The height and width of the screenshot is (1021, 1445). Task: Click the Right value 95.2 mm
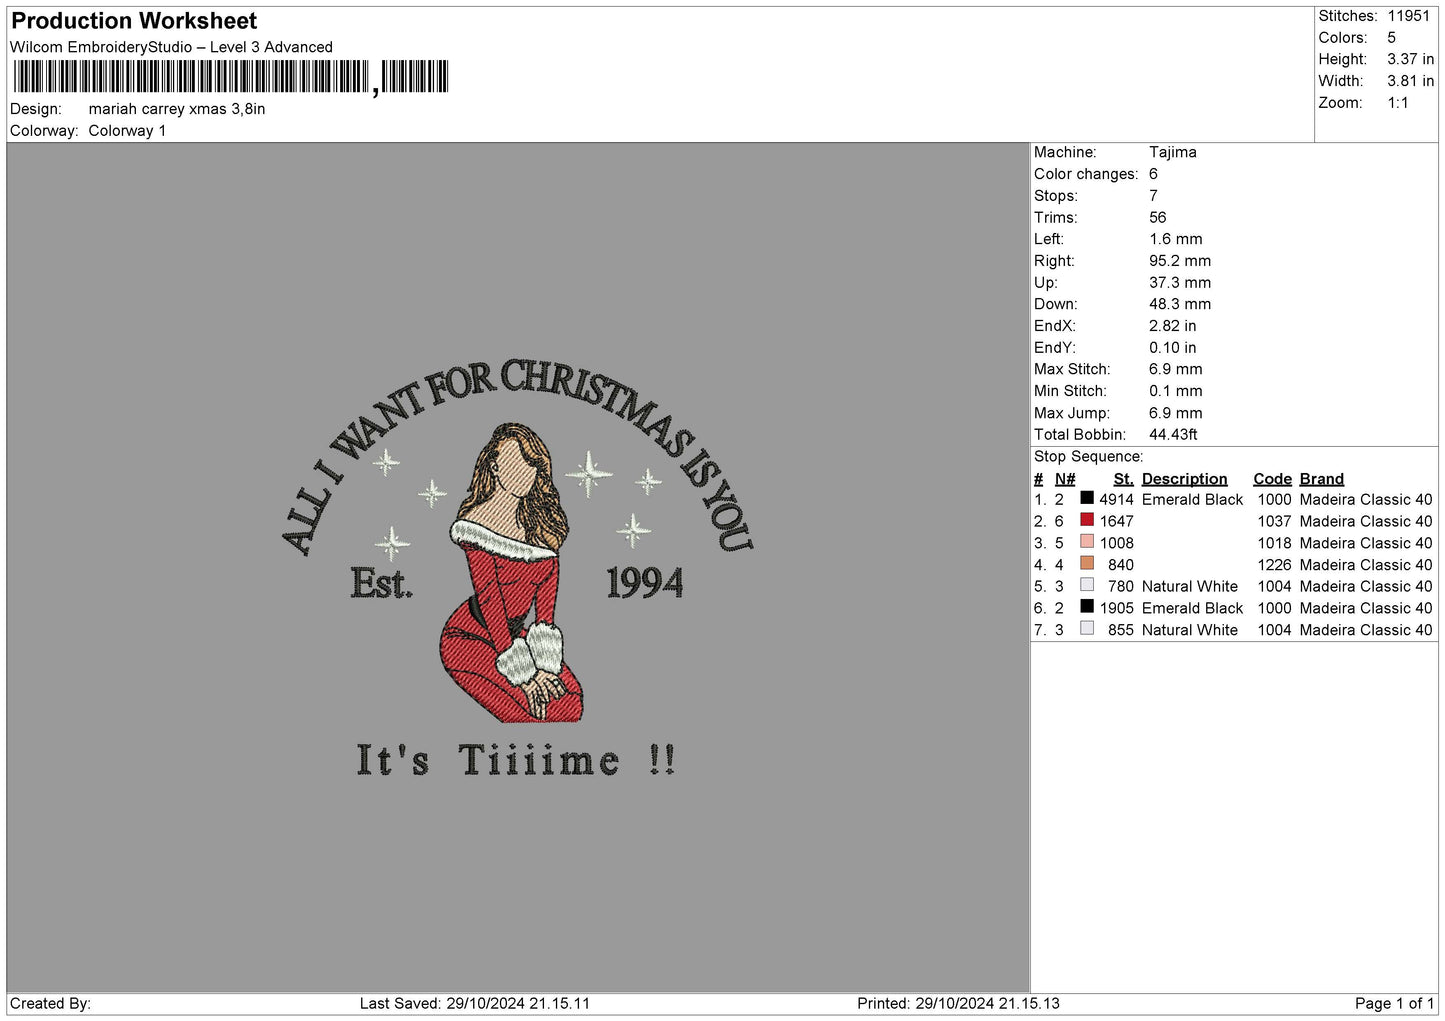click(1180, 261)
